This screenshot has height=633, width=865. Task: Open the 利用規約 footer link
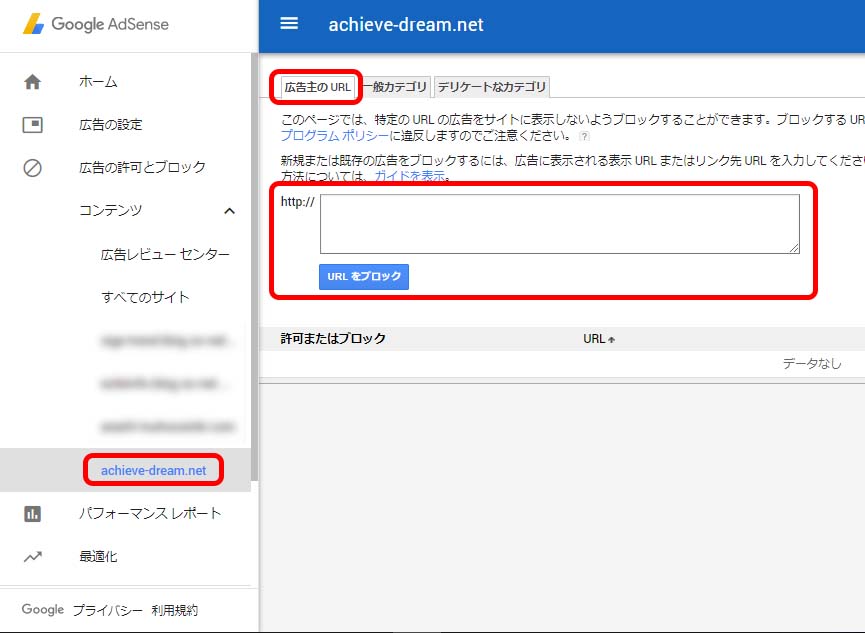175,610
